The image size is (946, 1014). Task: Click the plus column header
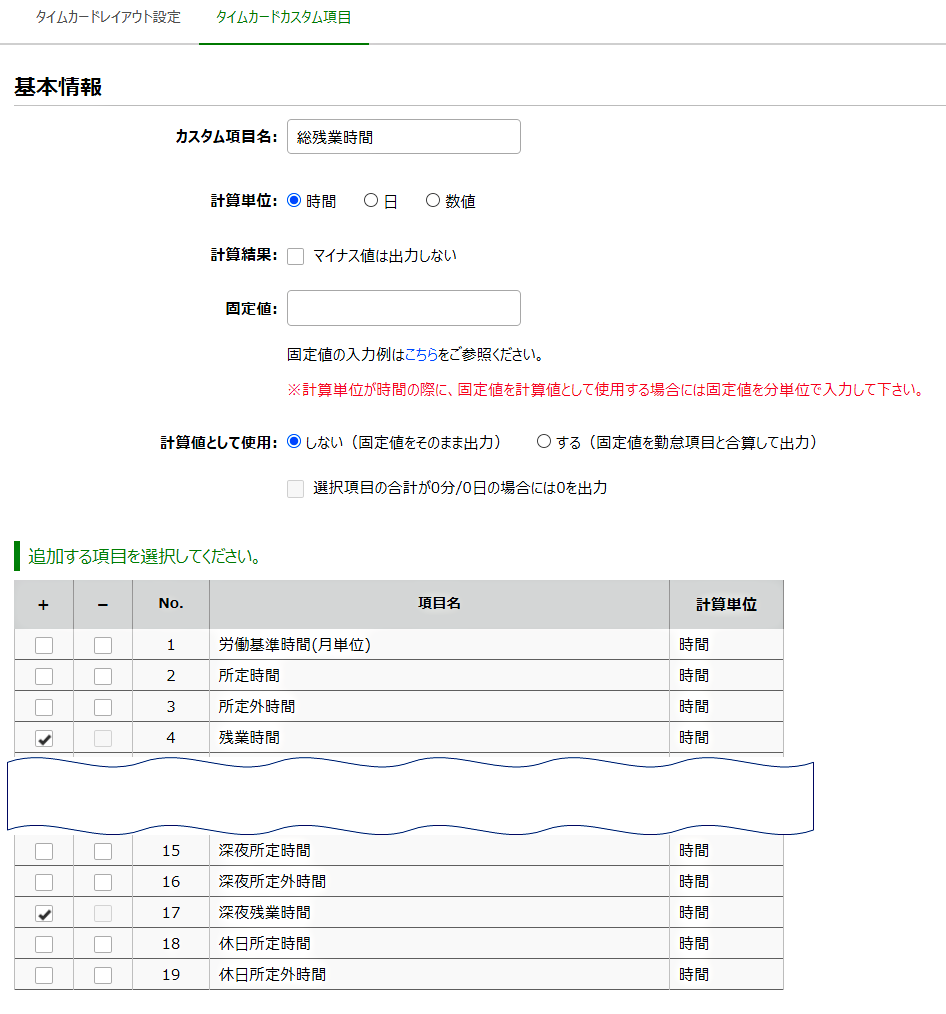point(43,604)
